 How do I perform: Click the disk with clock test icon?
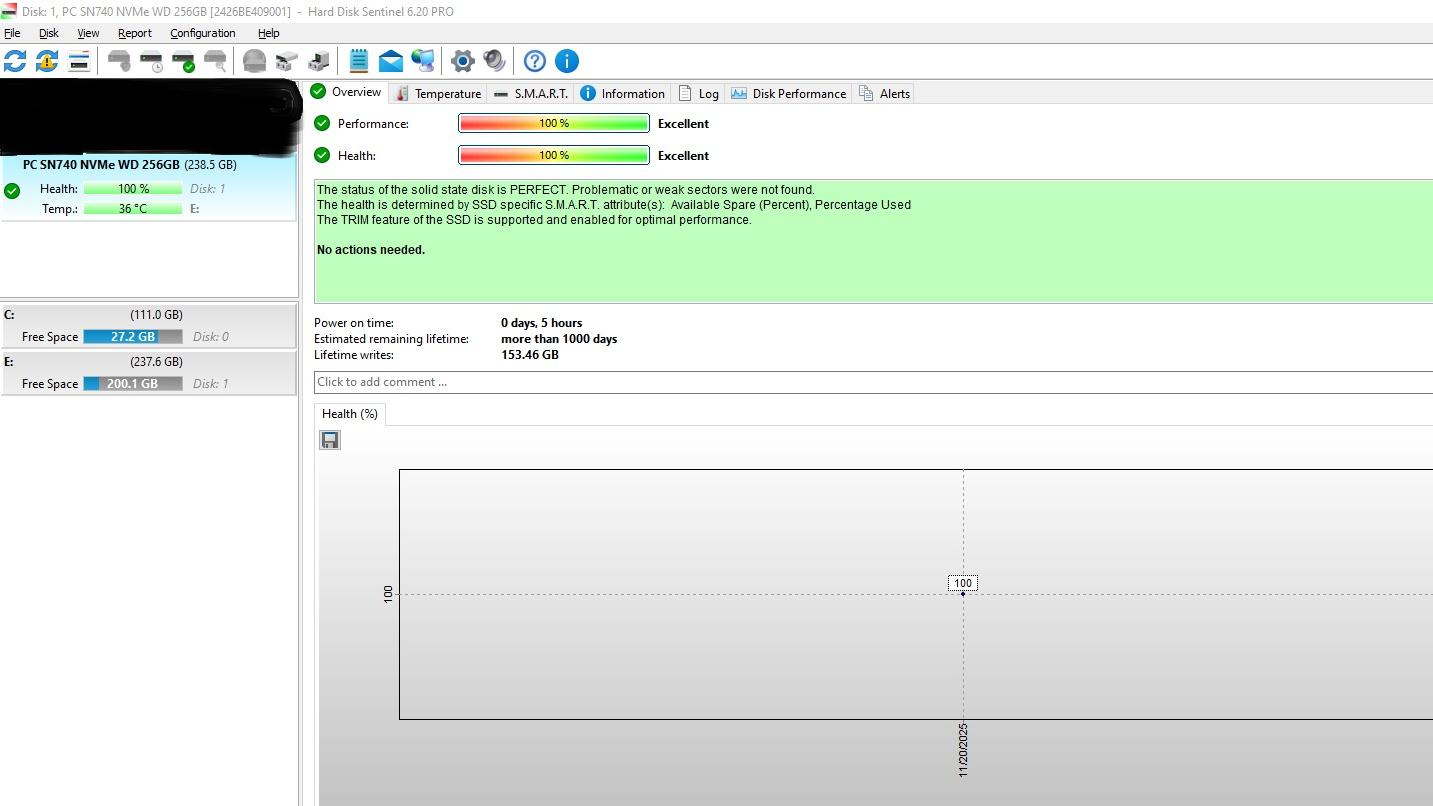click(151, 61)
